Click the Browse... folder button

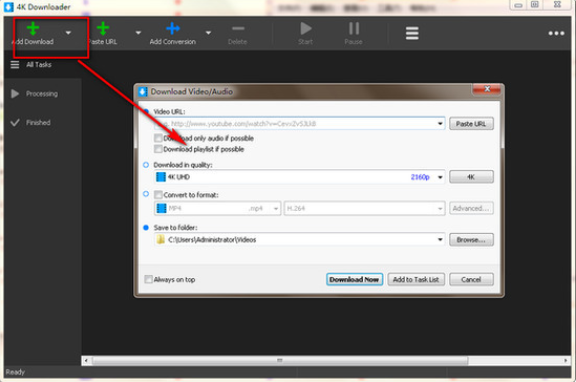471,239
